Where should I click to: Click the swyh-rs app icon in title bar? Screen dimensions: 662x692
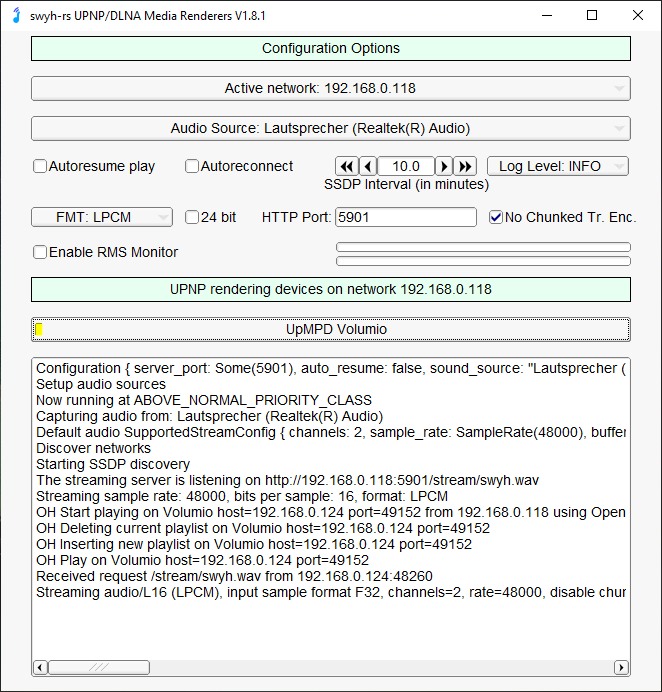[14, 16]
